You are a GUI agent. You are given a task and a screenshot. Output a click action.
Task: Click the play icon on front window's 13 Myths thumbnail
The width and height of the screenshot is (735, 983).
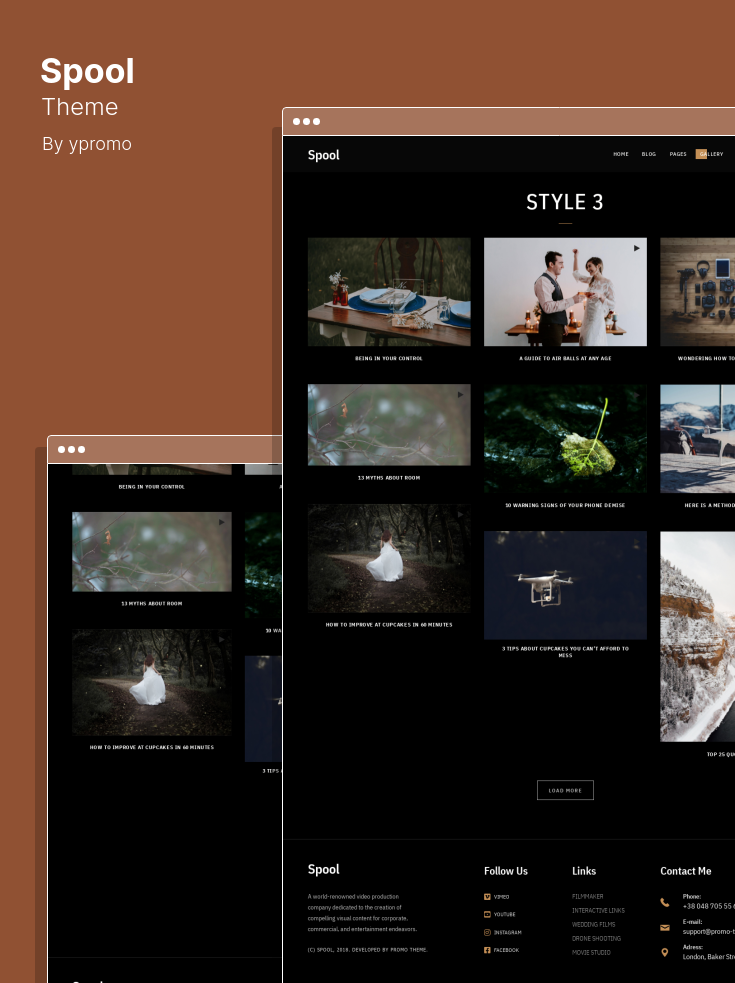460,395
